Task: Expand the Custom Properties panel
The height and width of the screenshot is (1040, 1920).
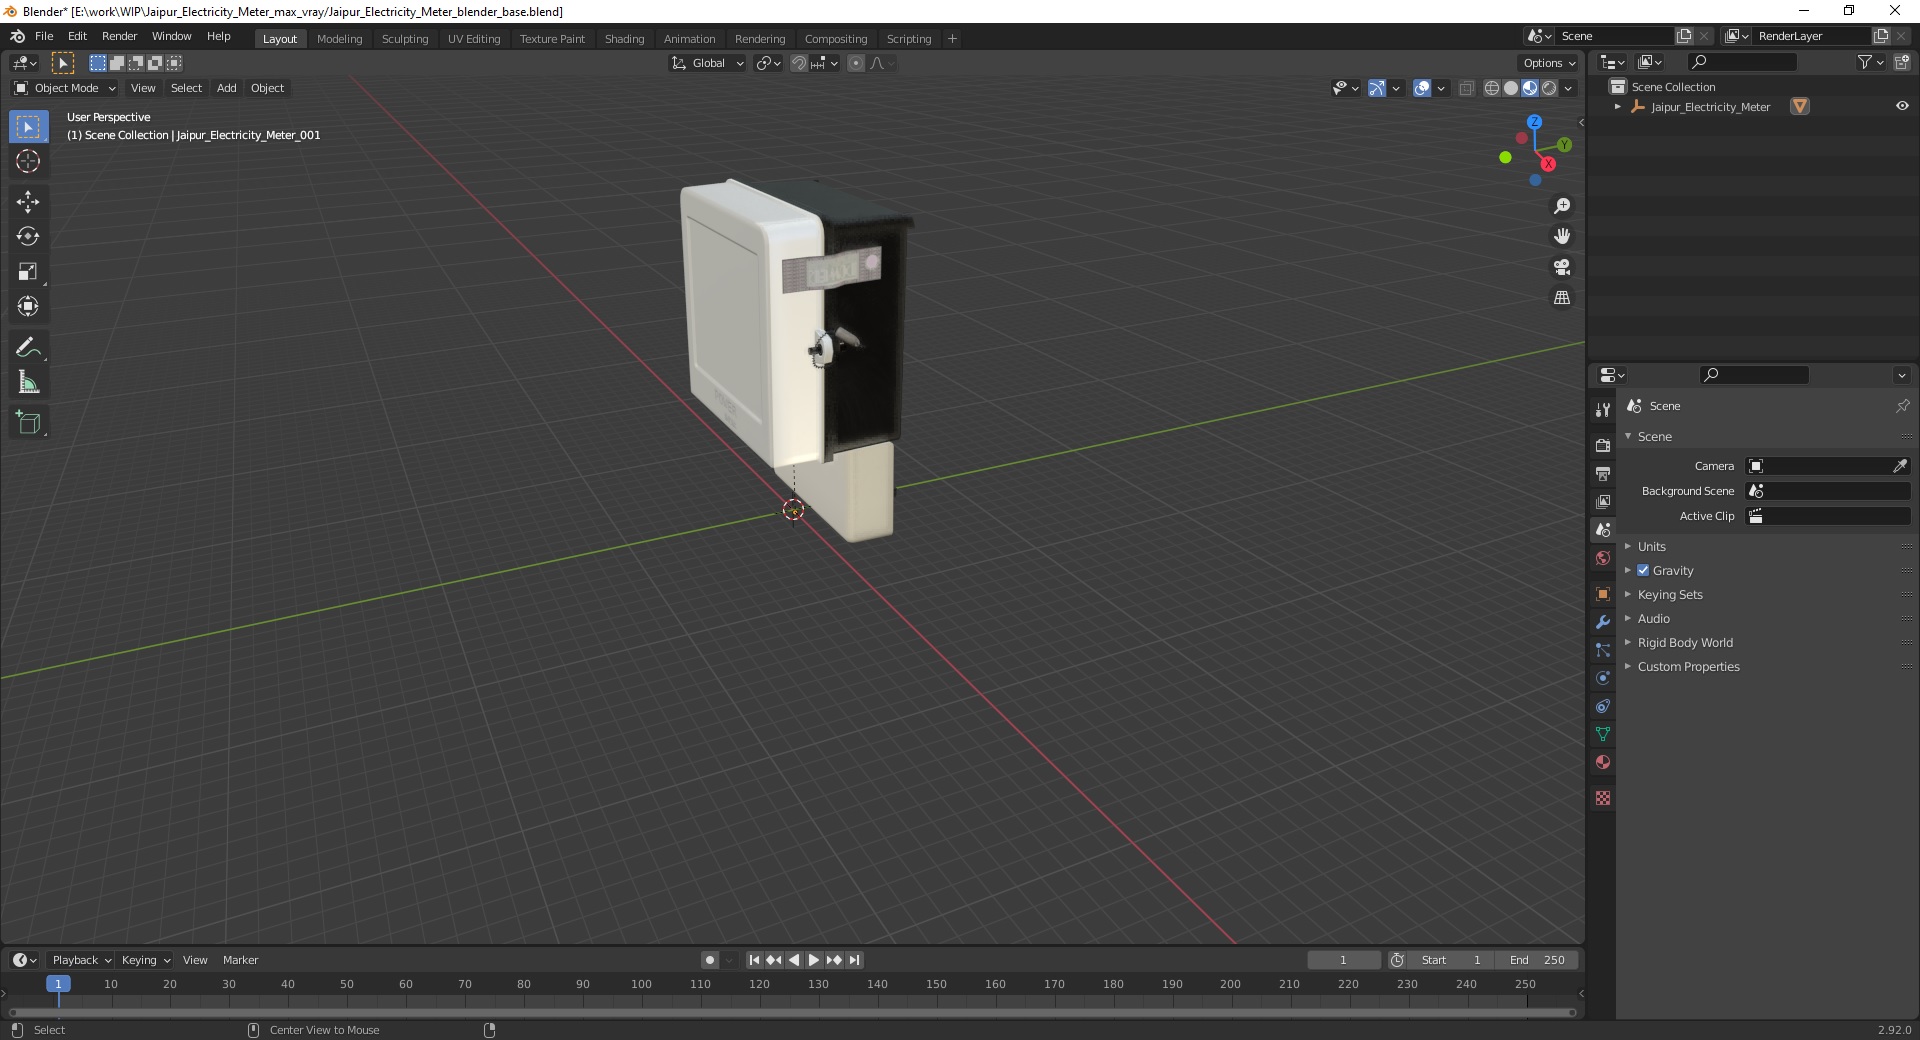Action: 1688,667
